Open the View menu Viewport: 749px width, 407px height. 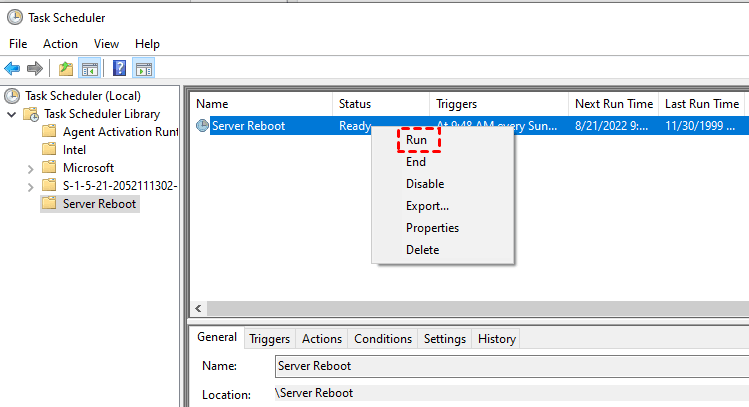pos(106,44)
